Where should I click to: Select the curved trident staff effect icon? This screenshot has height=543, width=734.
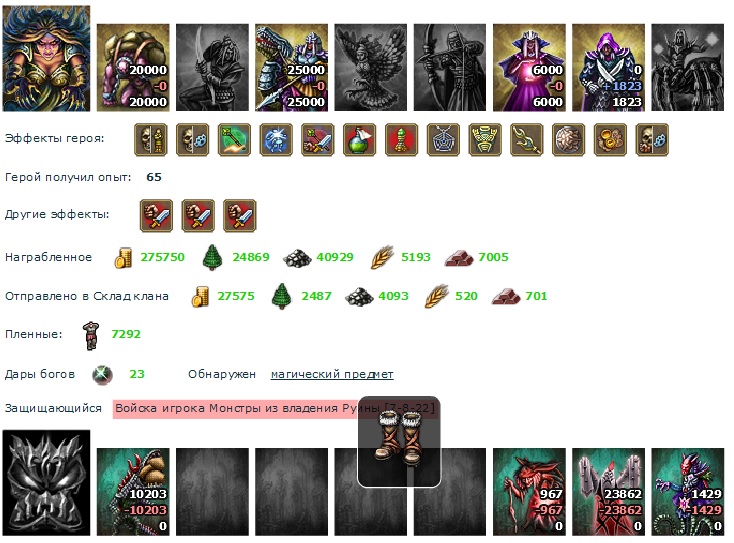(526, 139)
